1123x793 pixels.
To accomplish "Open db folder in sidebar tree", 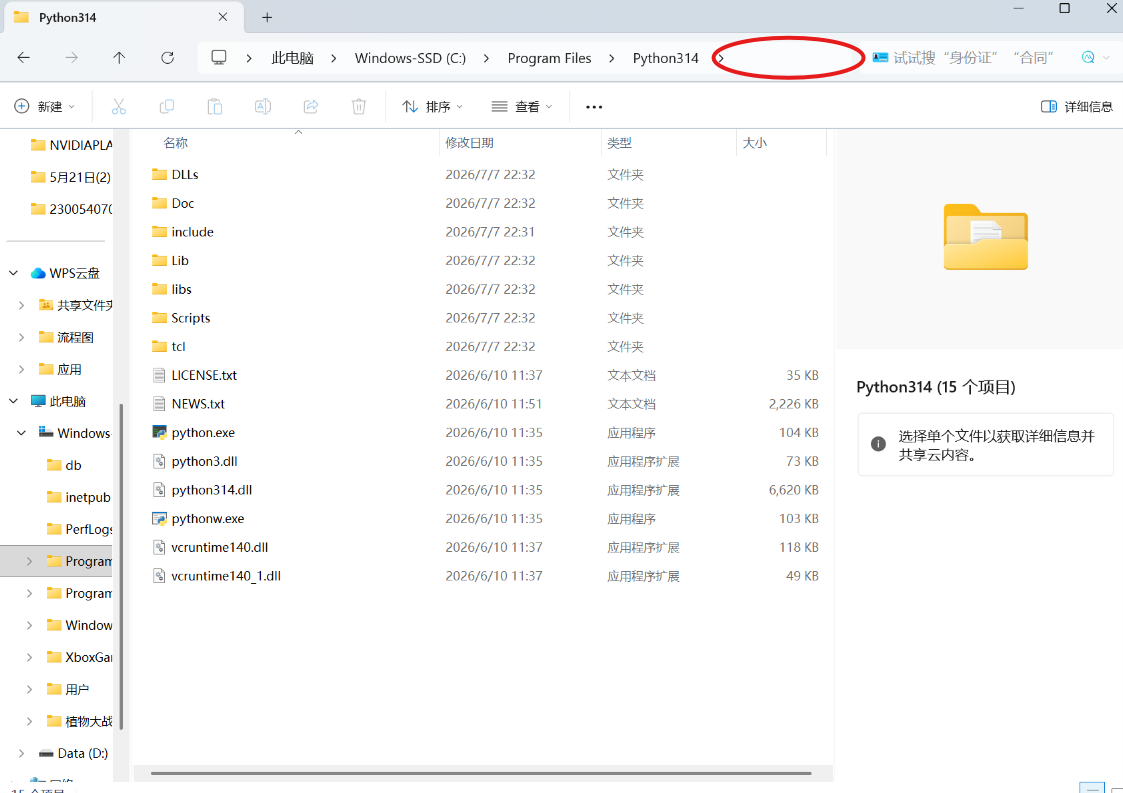I will coord(64,466).
